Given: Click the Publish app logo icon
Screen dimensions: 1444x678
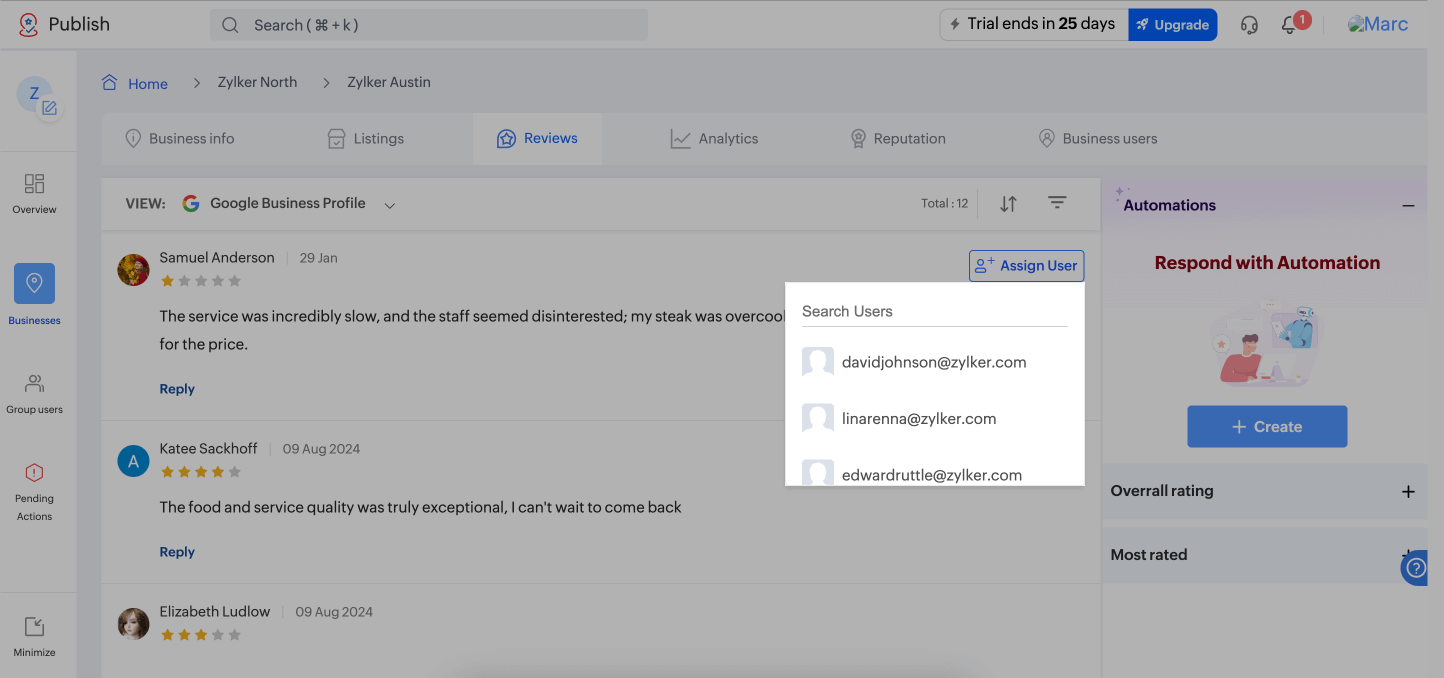Looking at the screenshot, I should (x=28, y=24).
